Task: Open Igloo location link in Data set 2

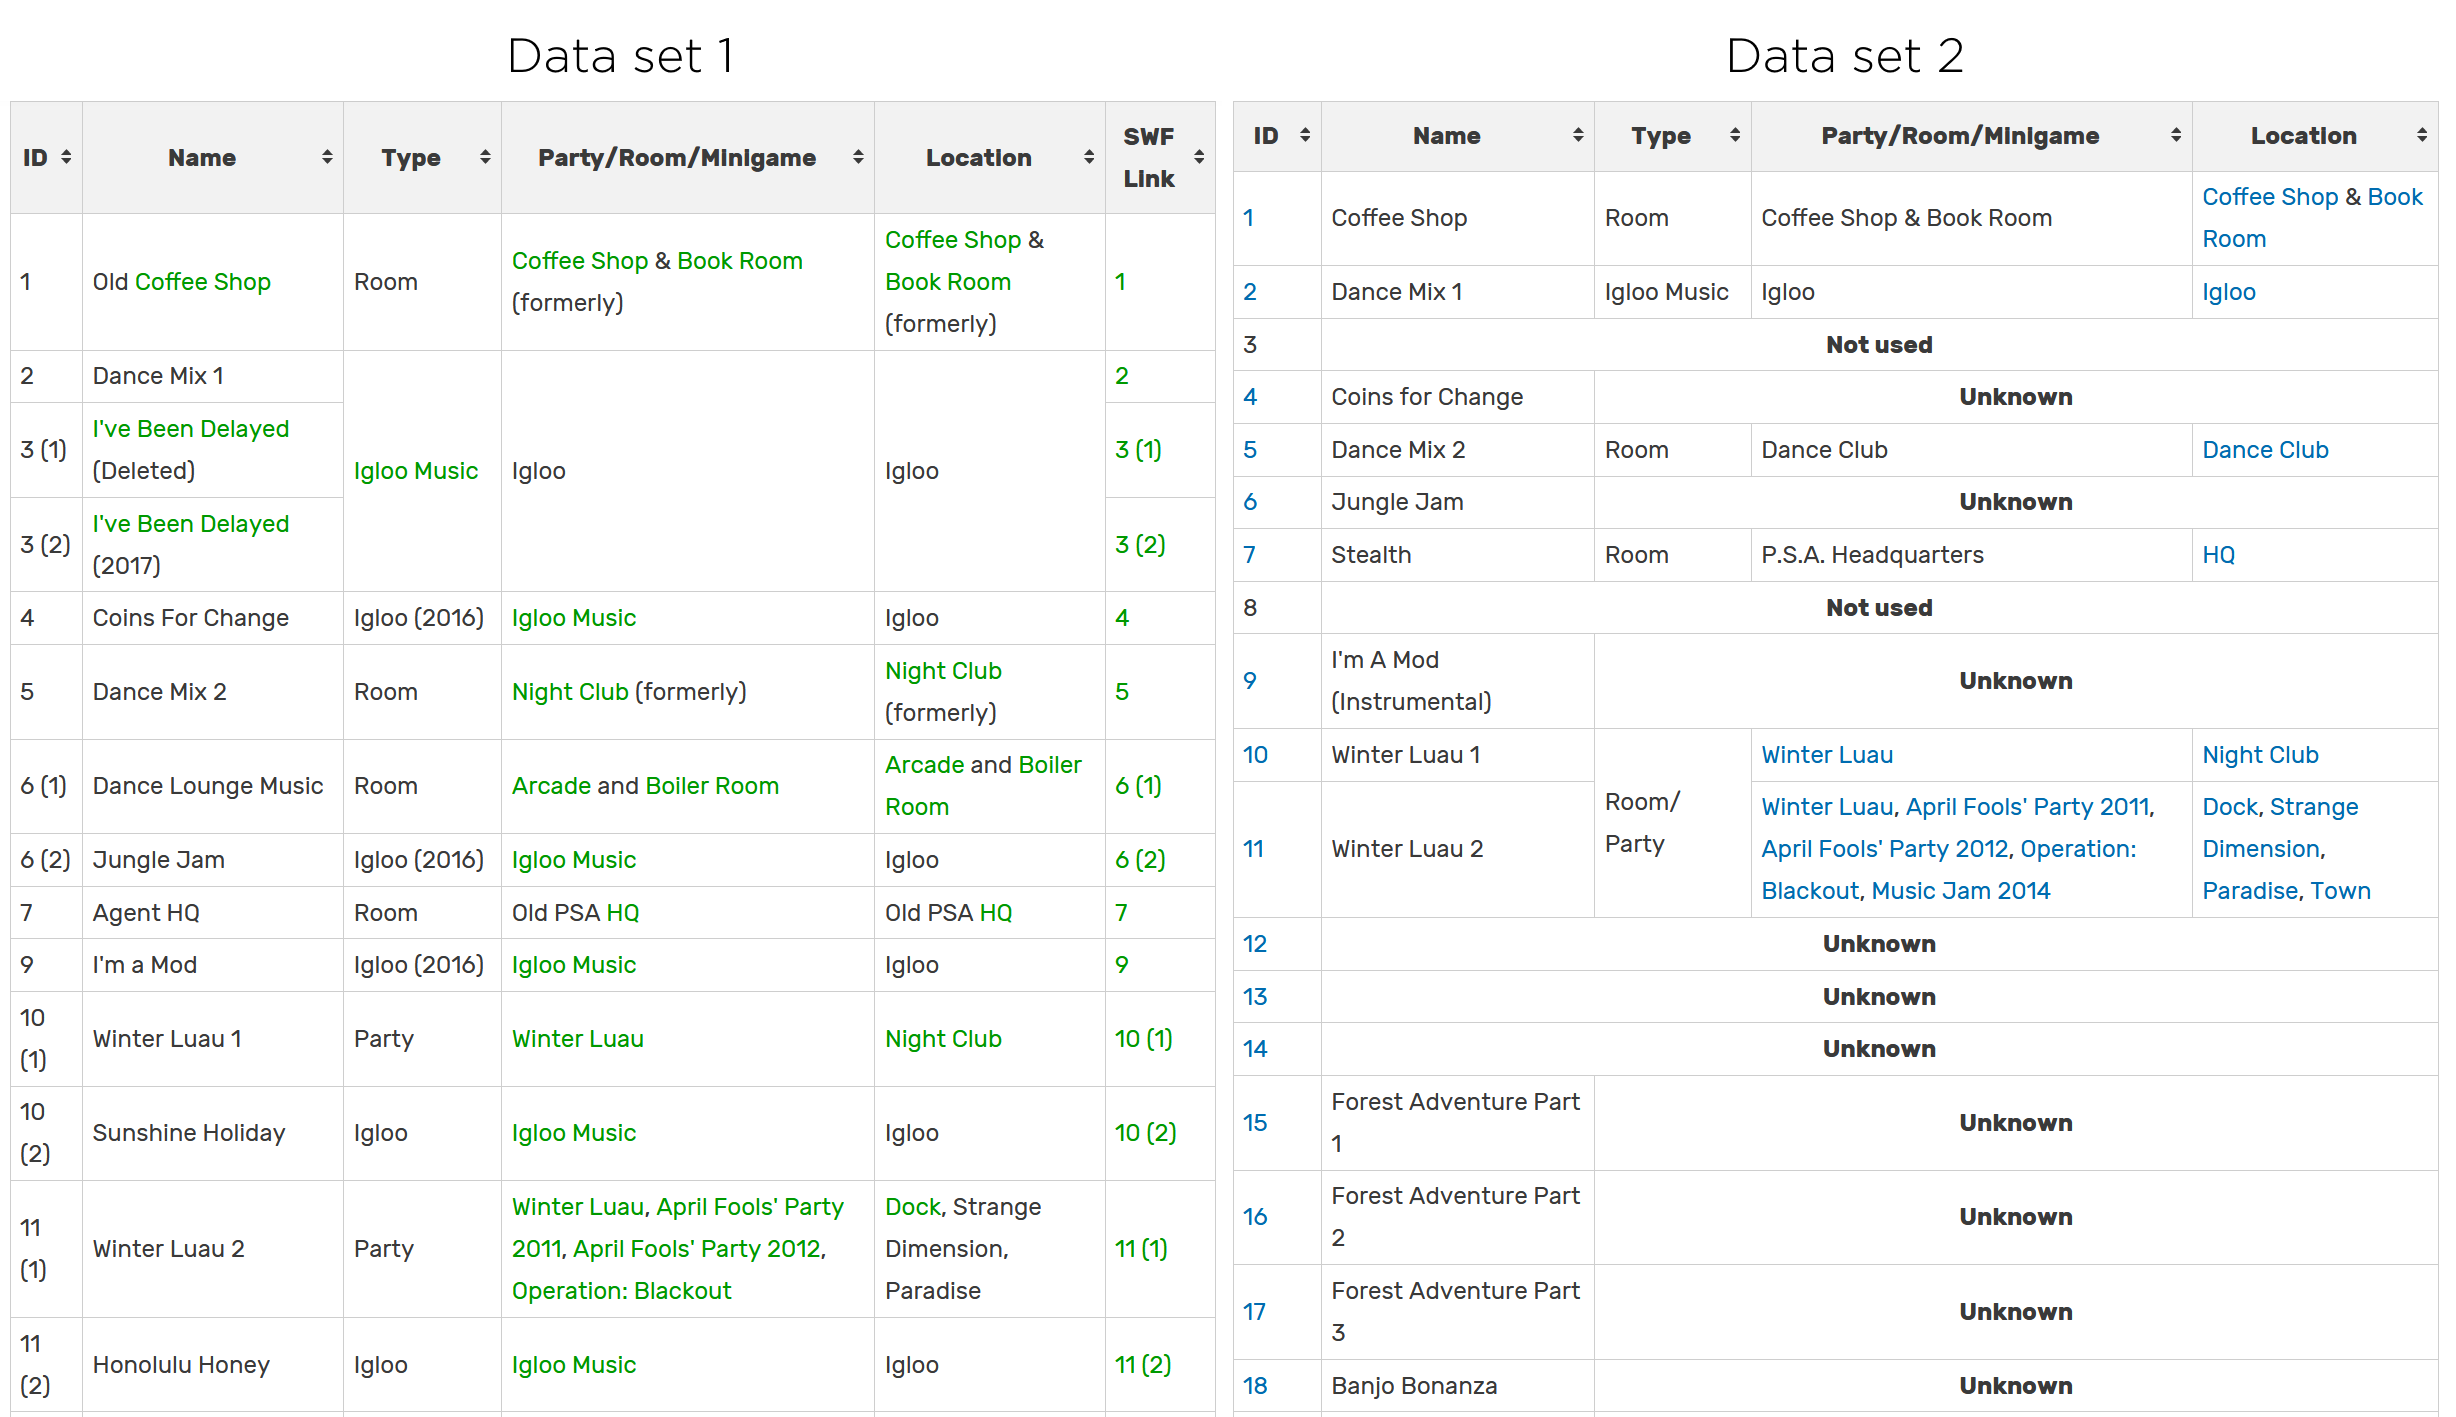Action: pos(2229,292)
